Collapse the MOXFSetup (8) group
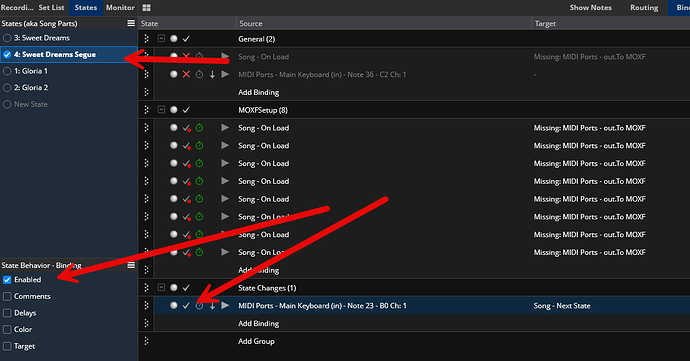Screen dimensions: 690x361 tap(161, 110)
